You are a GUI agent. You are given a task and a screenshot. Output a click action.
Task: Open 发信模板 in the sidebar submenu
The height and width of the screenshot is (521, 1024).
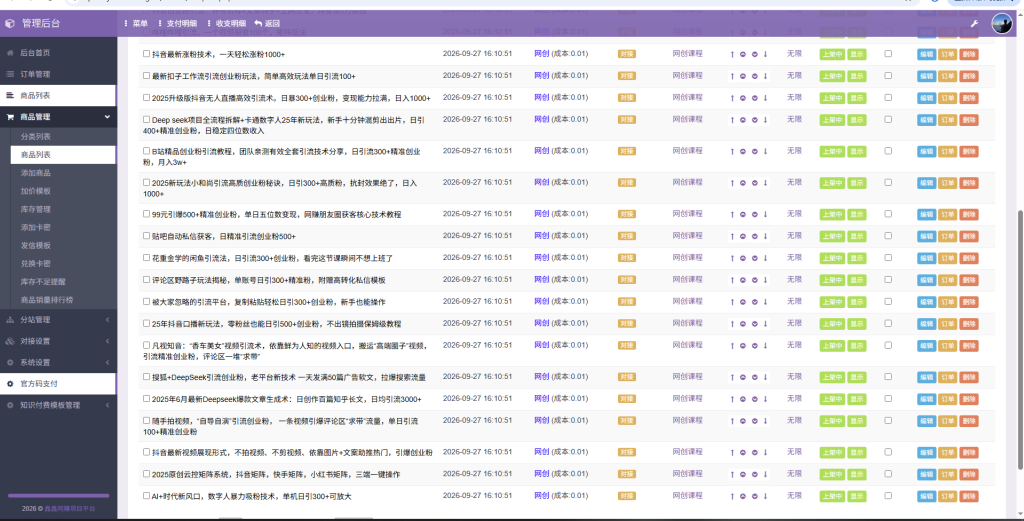click(x=36, y=245)
